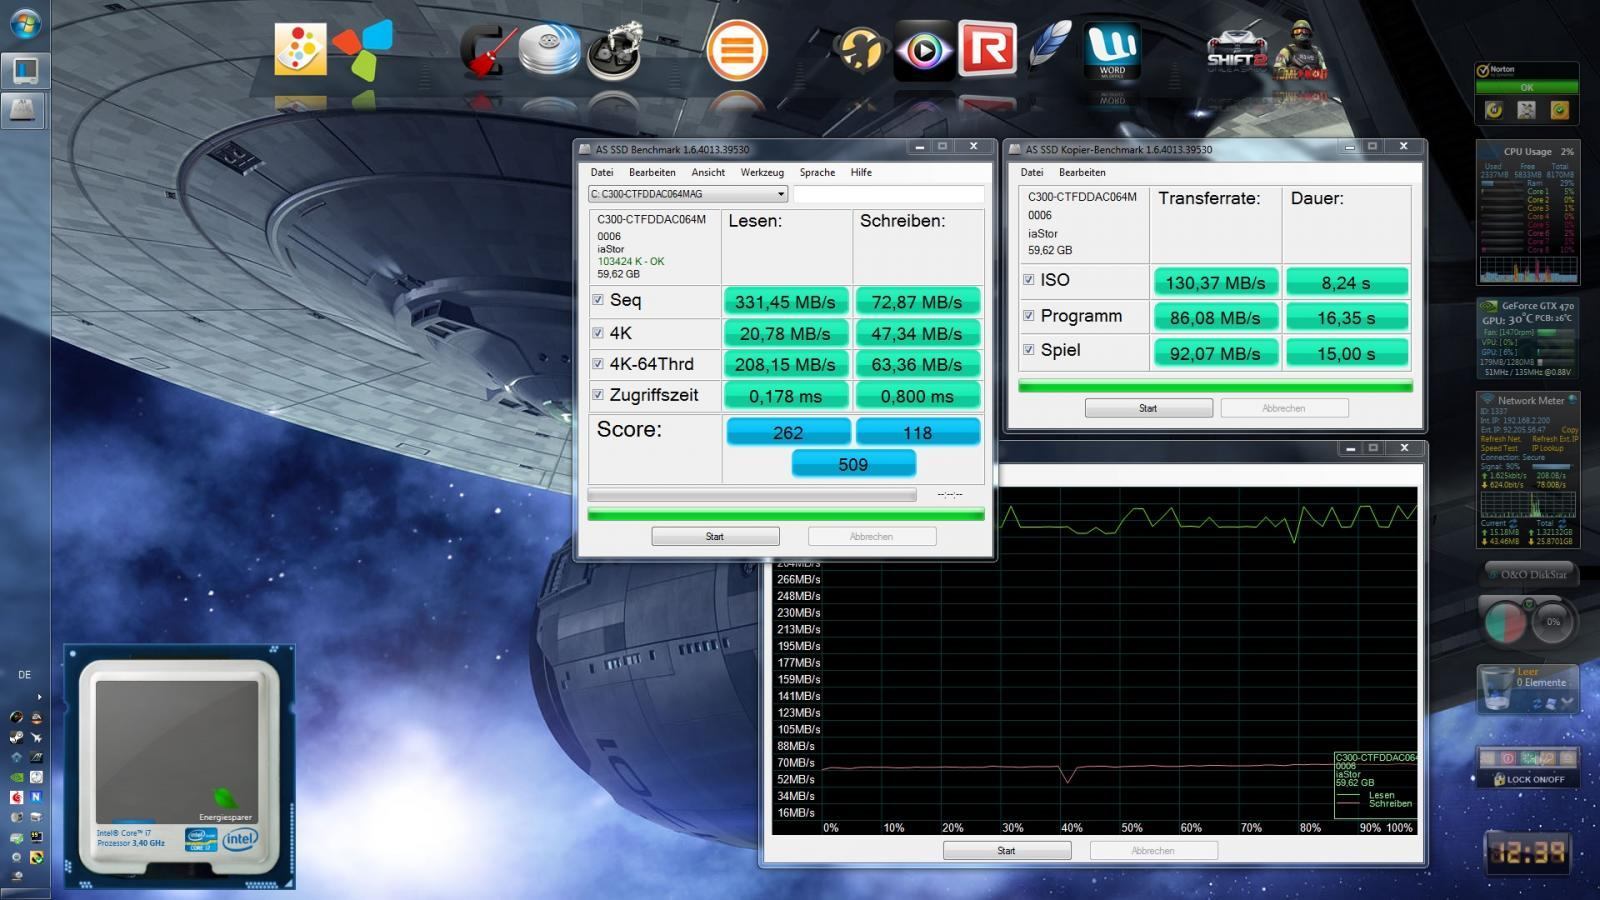Launch CCleaner from the dock
The height and width of the screenshot is (900, 1600).
click(487, 50)
